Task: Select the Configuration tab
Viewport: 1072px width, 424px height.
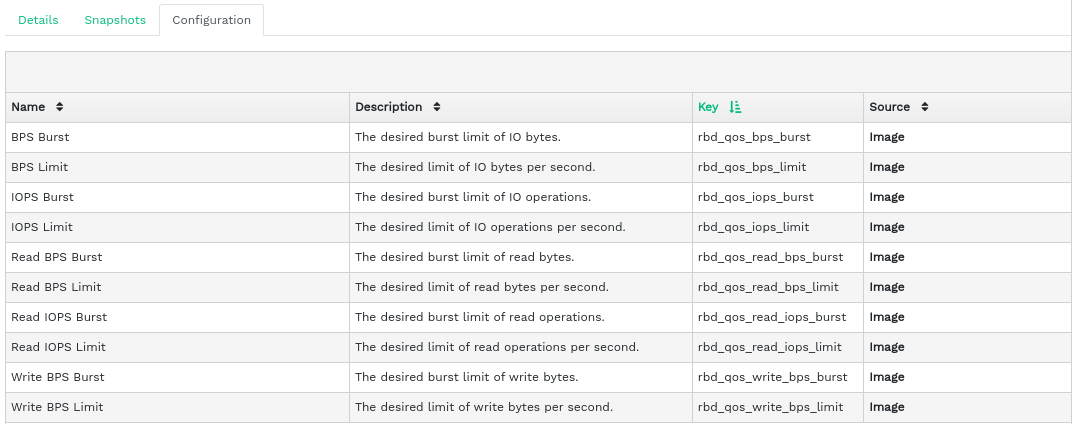Action: tap(211, 20)
